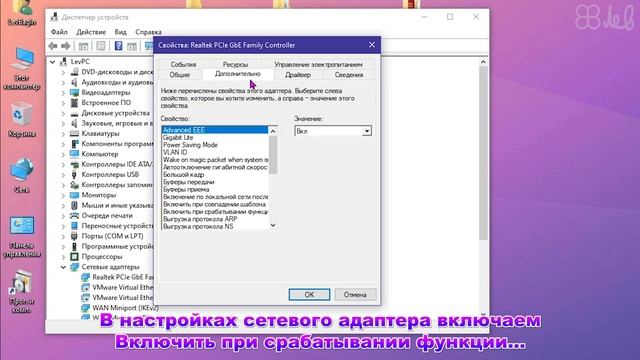The height and width of the screenshot is (360, 640).
Task: Switch to the Драйвер tab
Action: (x=298, y=75)
